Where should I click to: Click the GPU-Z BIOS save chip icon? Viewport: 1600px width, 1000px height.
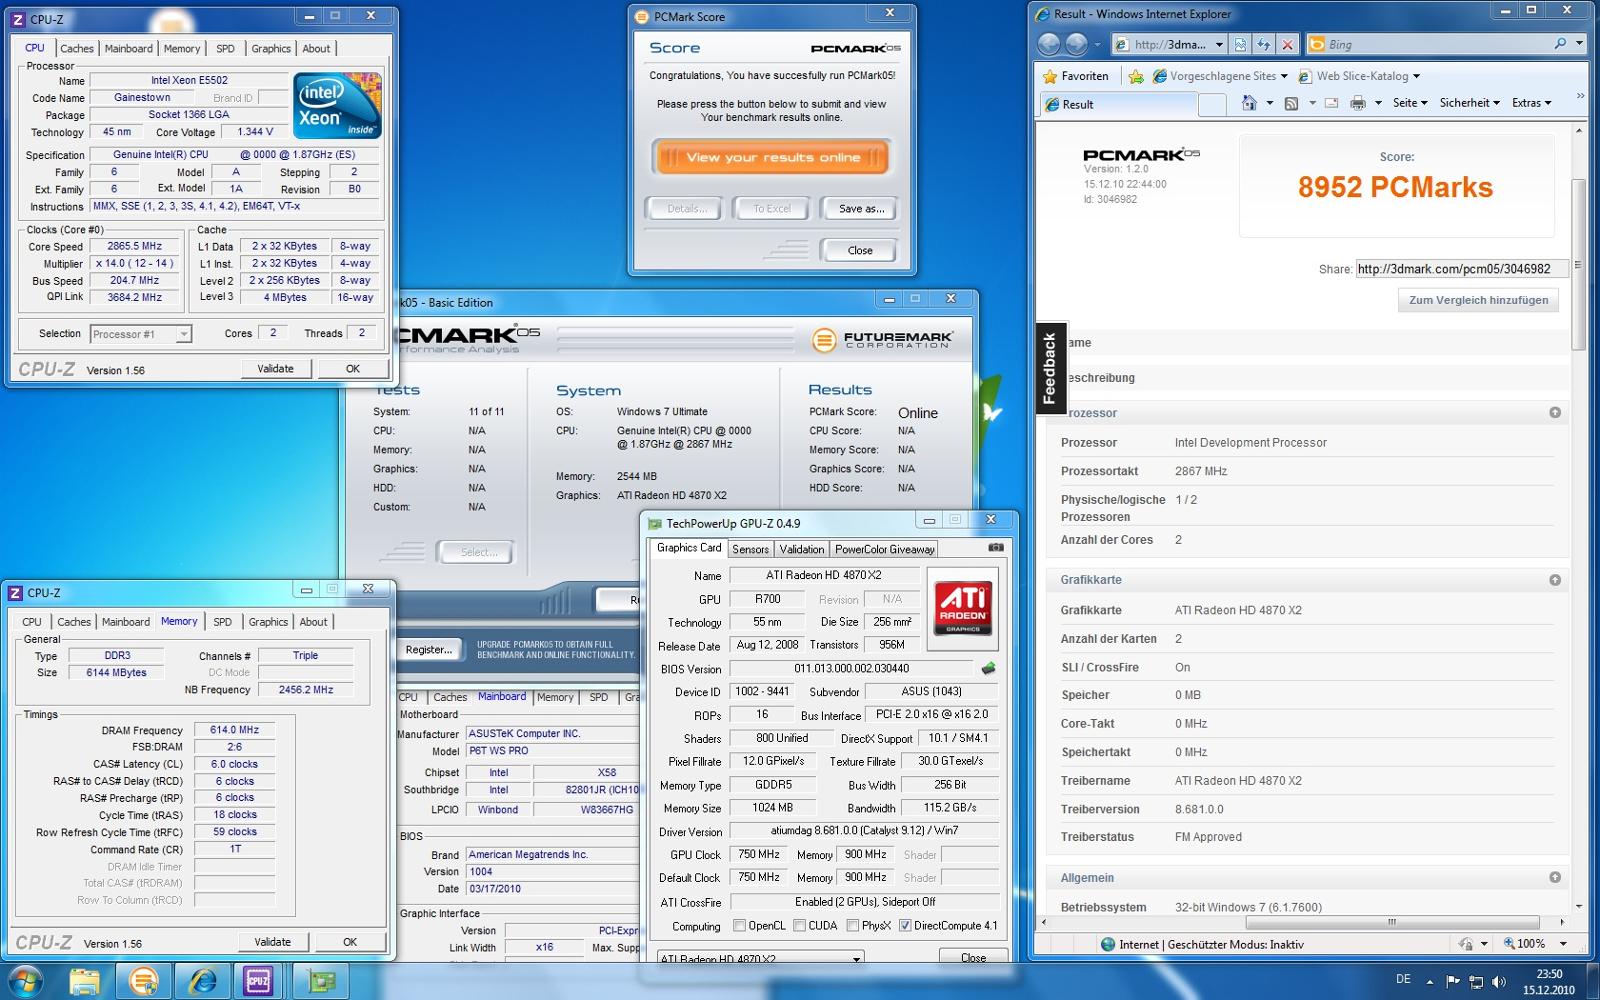click(x=989, y=668)
